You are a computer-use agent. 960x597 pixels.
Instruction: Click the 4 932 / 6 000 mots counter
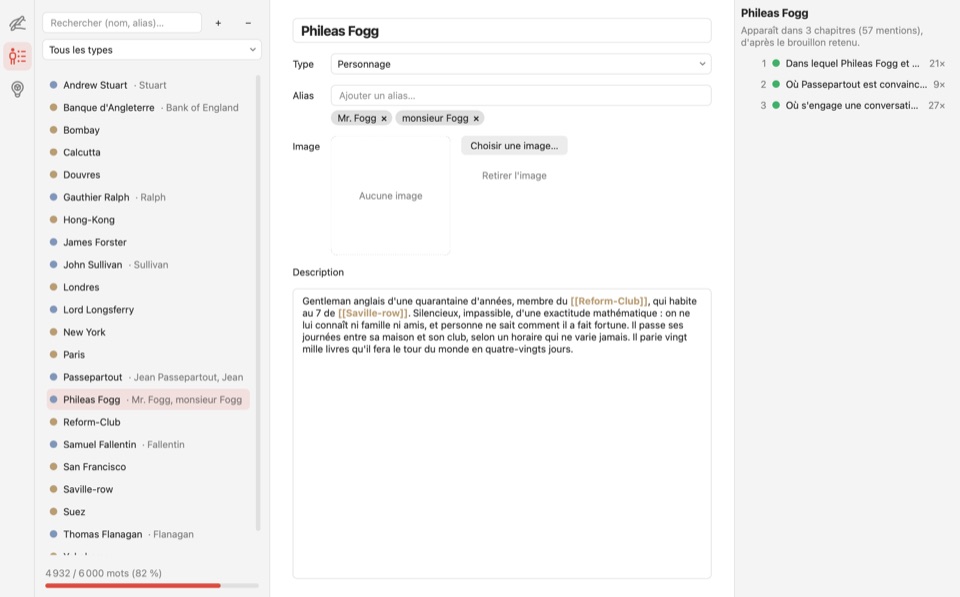pyautogui.click(x=103, y=573)
